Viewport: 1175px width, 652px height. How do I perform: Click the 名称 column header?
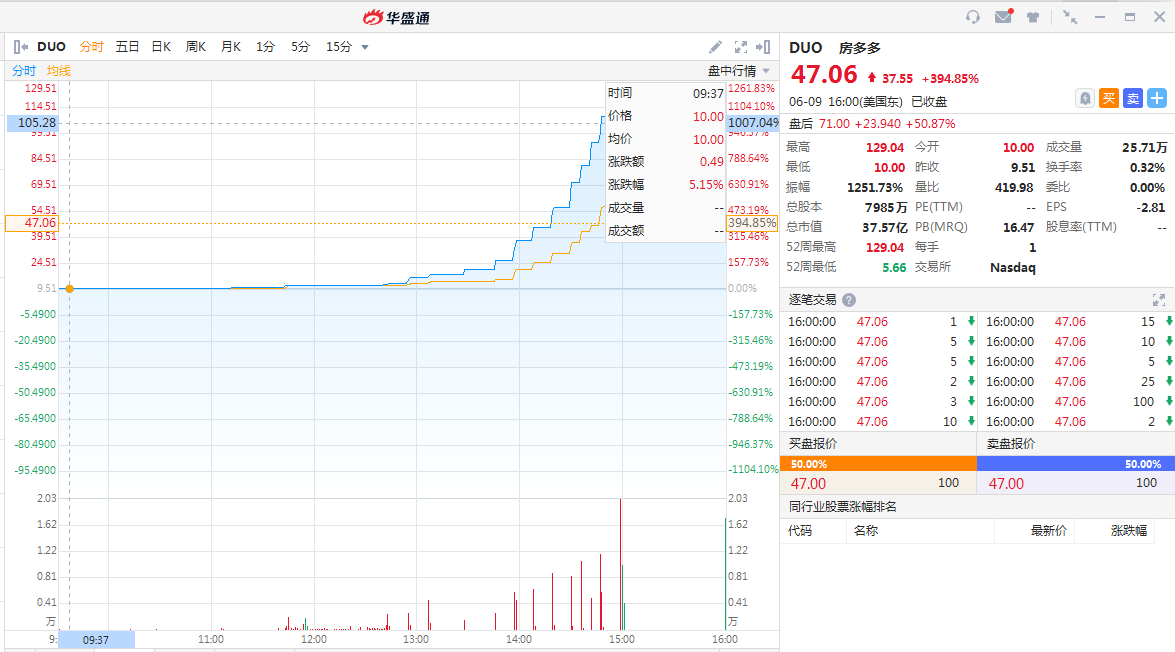pyautogui.click(x=866, y=531)
